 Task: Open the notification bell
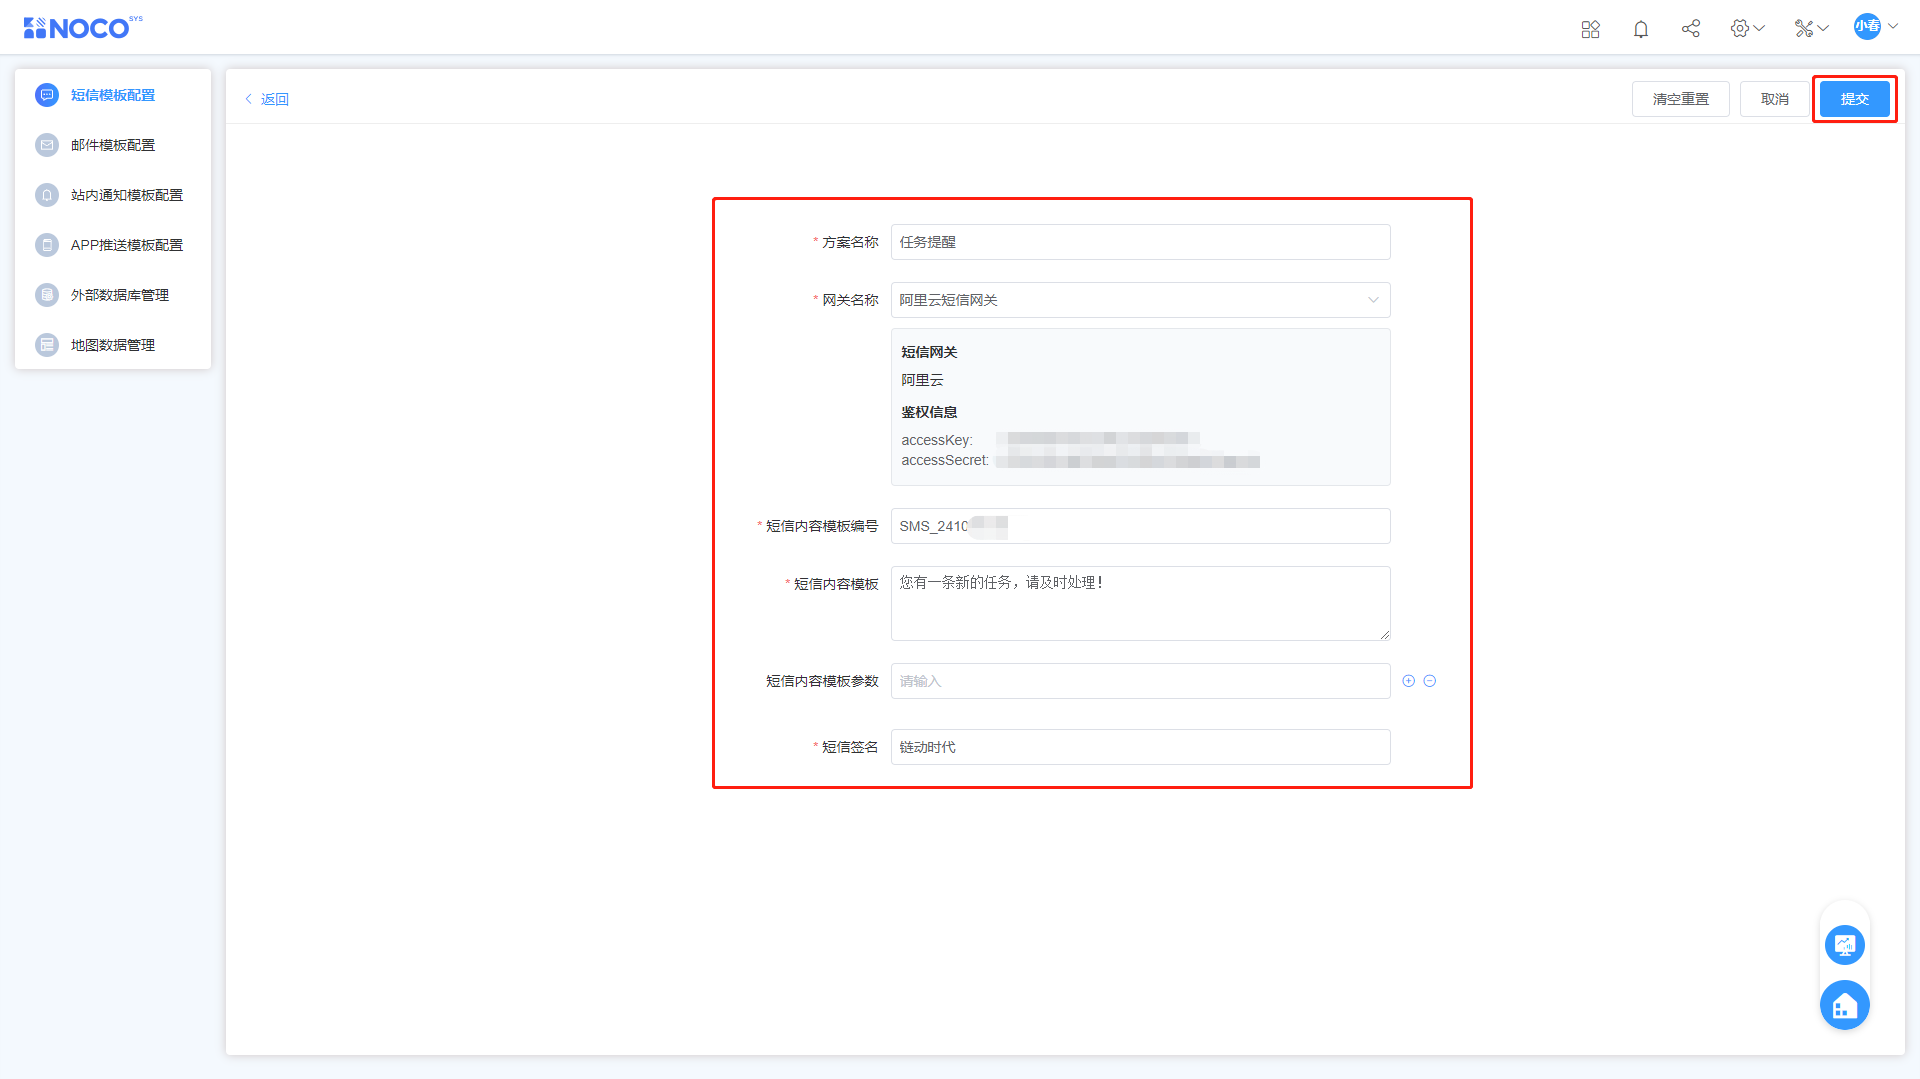tap(1641, 29)
